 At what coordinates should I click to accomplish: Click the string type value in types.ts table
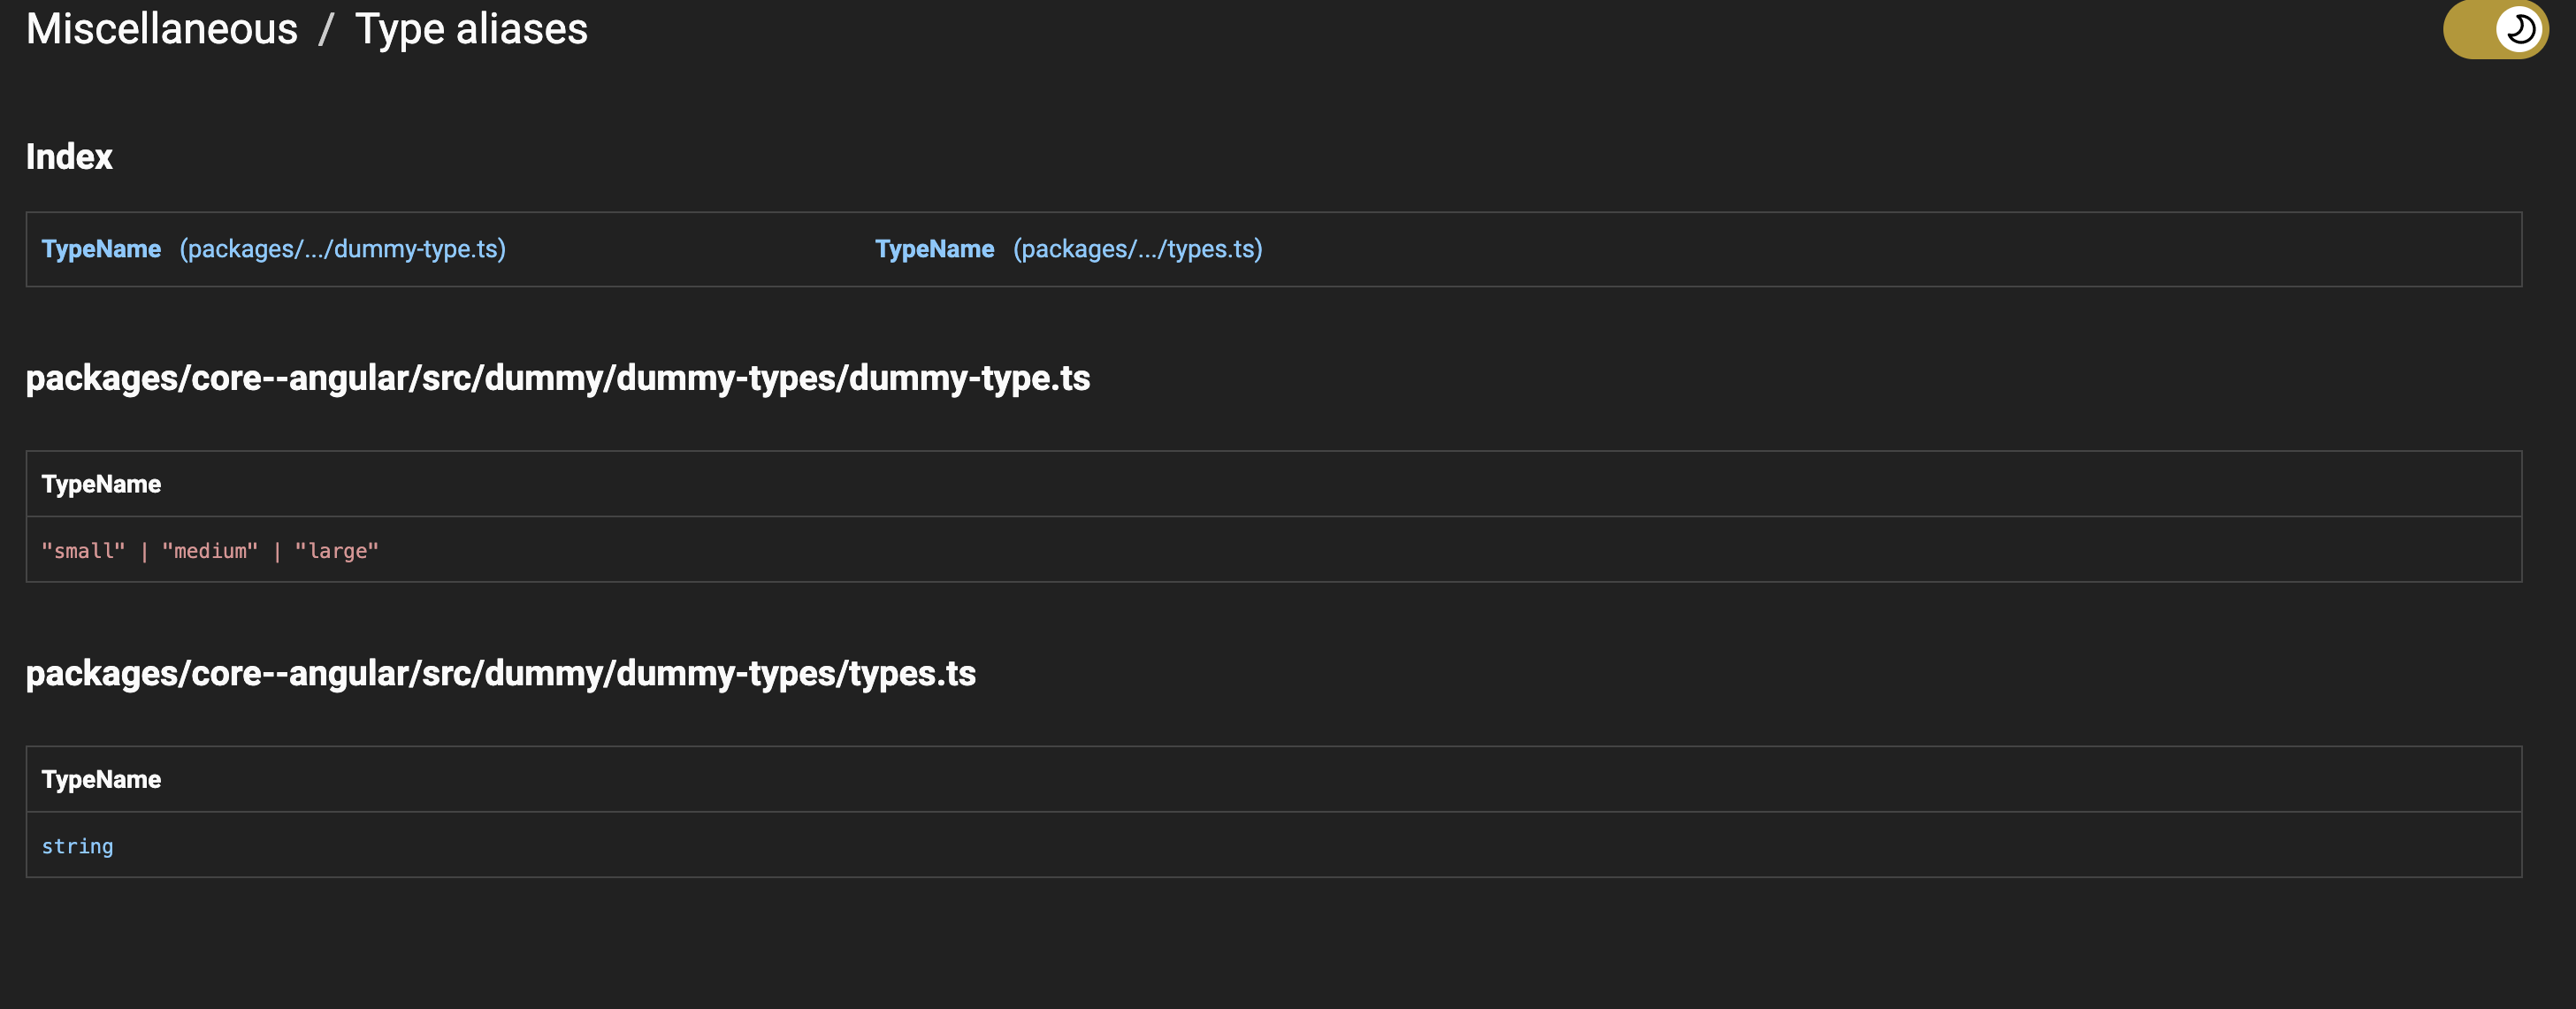tap(77, 845)
